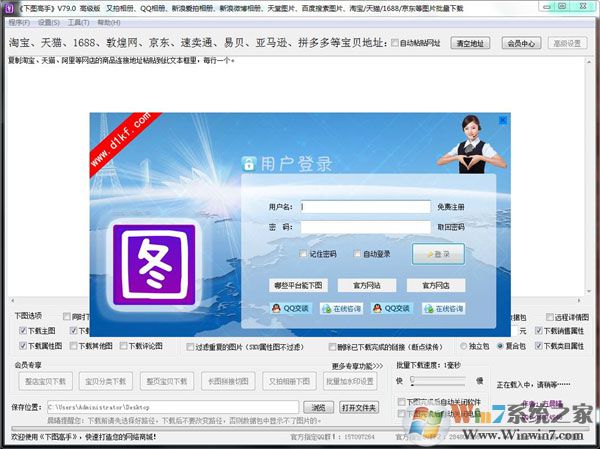
Task: Open 官方网店 from the login dialog
Action: pyautogui.click(x=435, y=285)
